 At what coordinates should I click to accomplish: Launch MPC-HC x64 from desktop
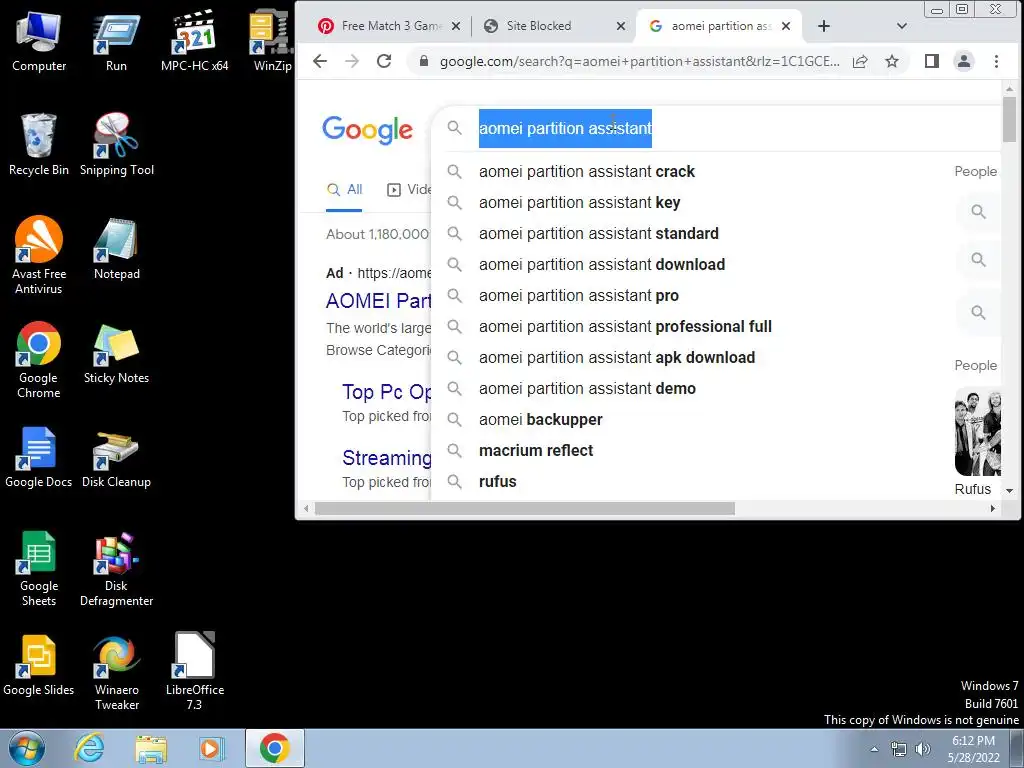click(x=195, y=42)
